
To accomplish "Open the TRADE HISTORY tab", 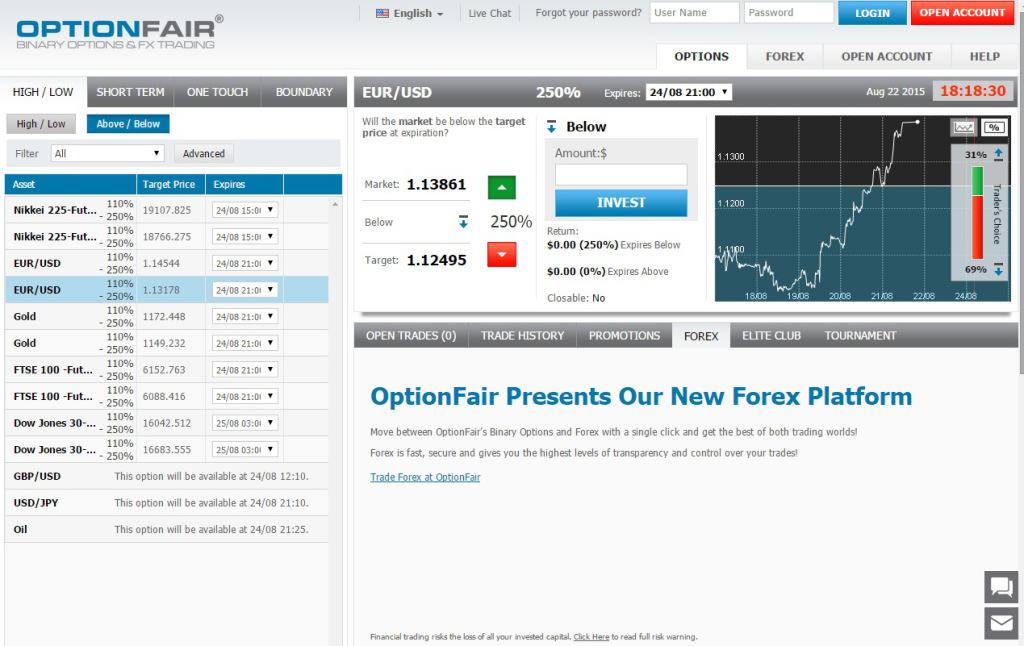I will [522, 336].
